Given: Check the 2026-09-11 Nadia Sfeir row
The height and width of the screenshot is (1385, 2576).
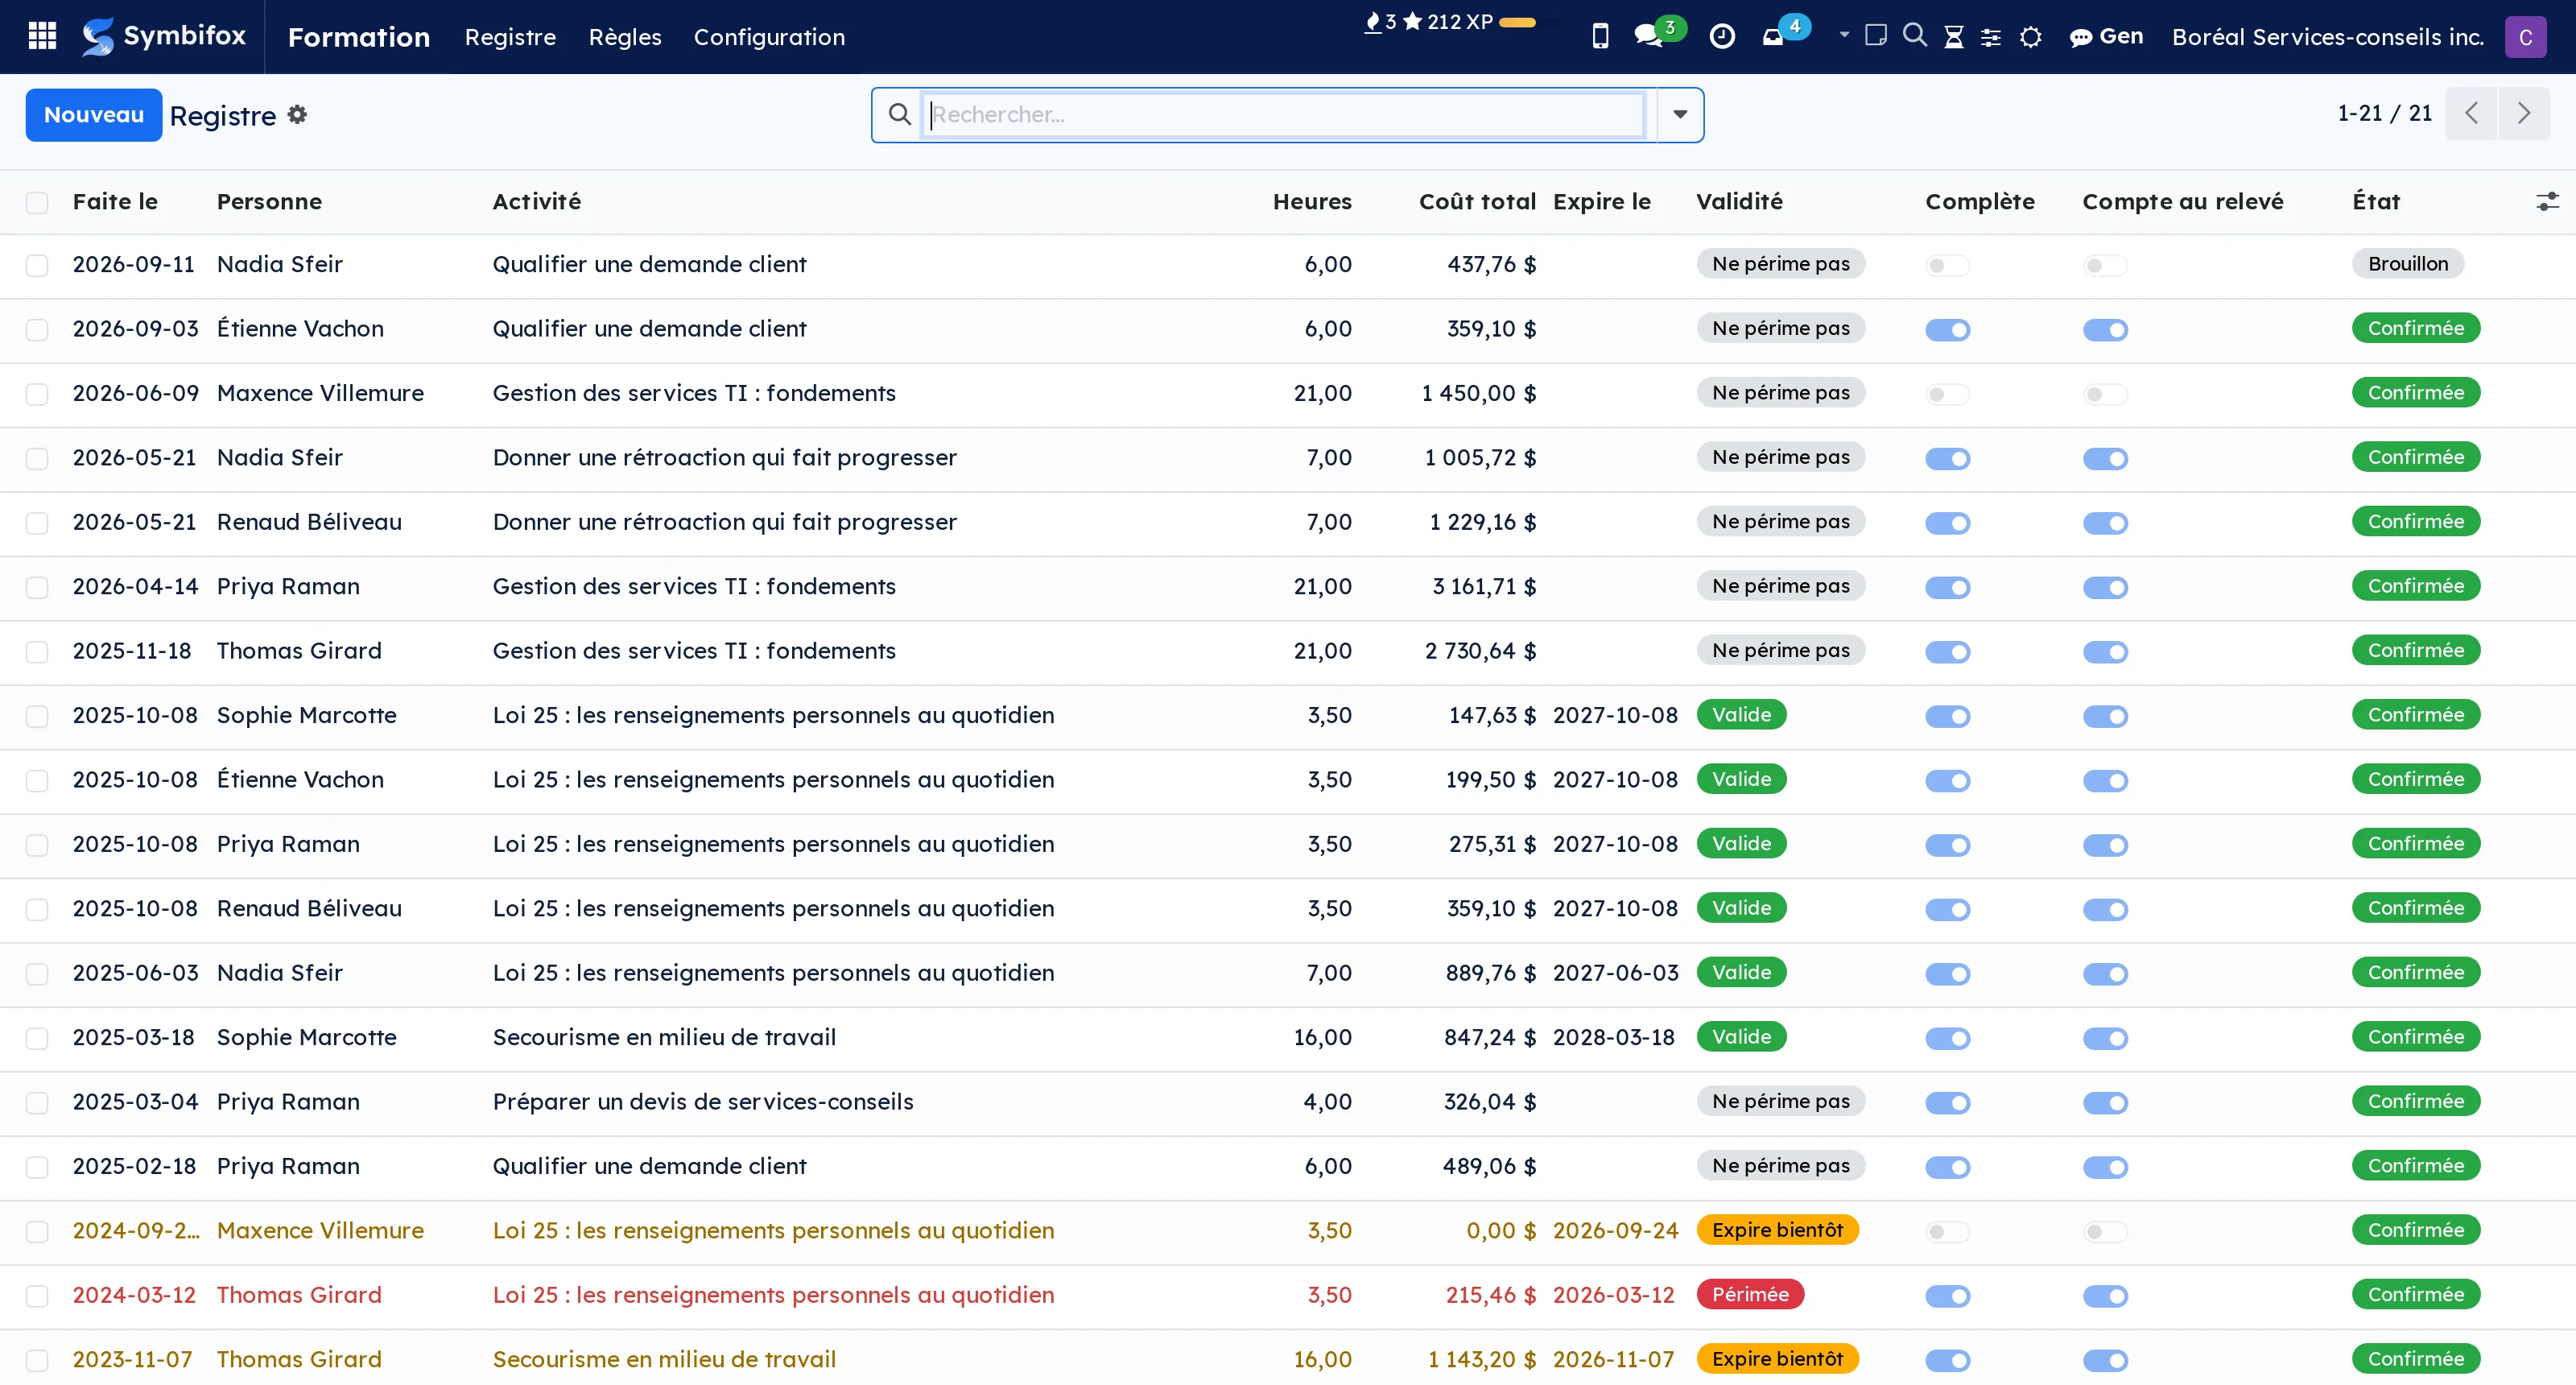Looking at the screenshot, I should (37, 265).
